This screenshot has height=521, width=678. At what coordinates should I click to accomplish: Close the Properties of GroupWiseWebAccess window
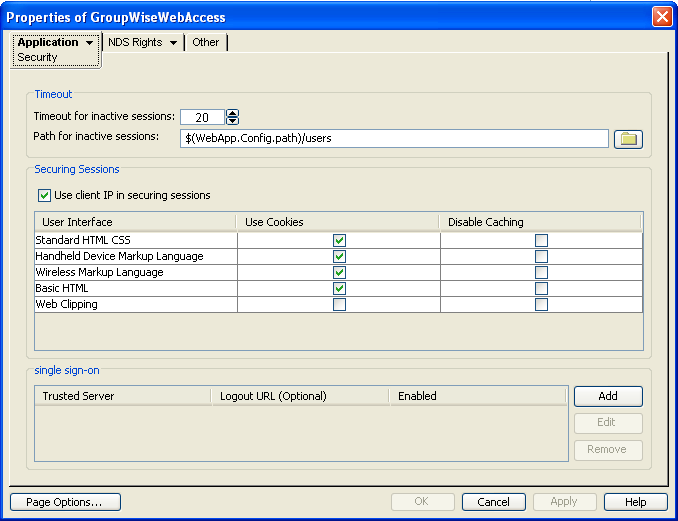tap(662, 17)
